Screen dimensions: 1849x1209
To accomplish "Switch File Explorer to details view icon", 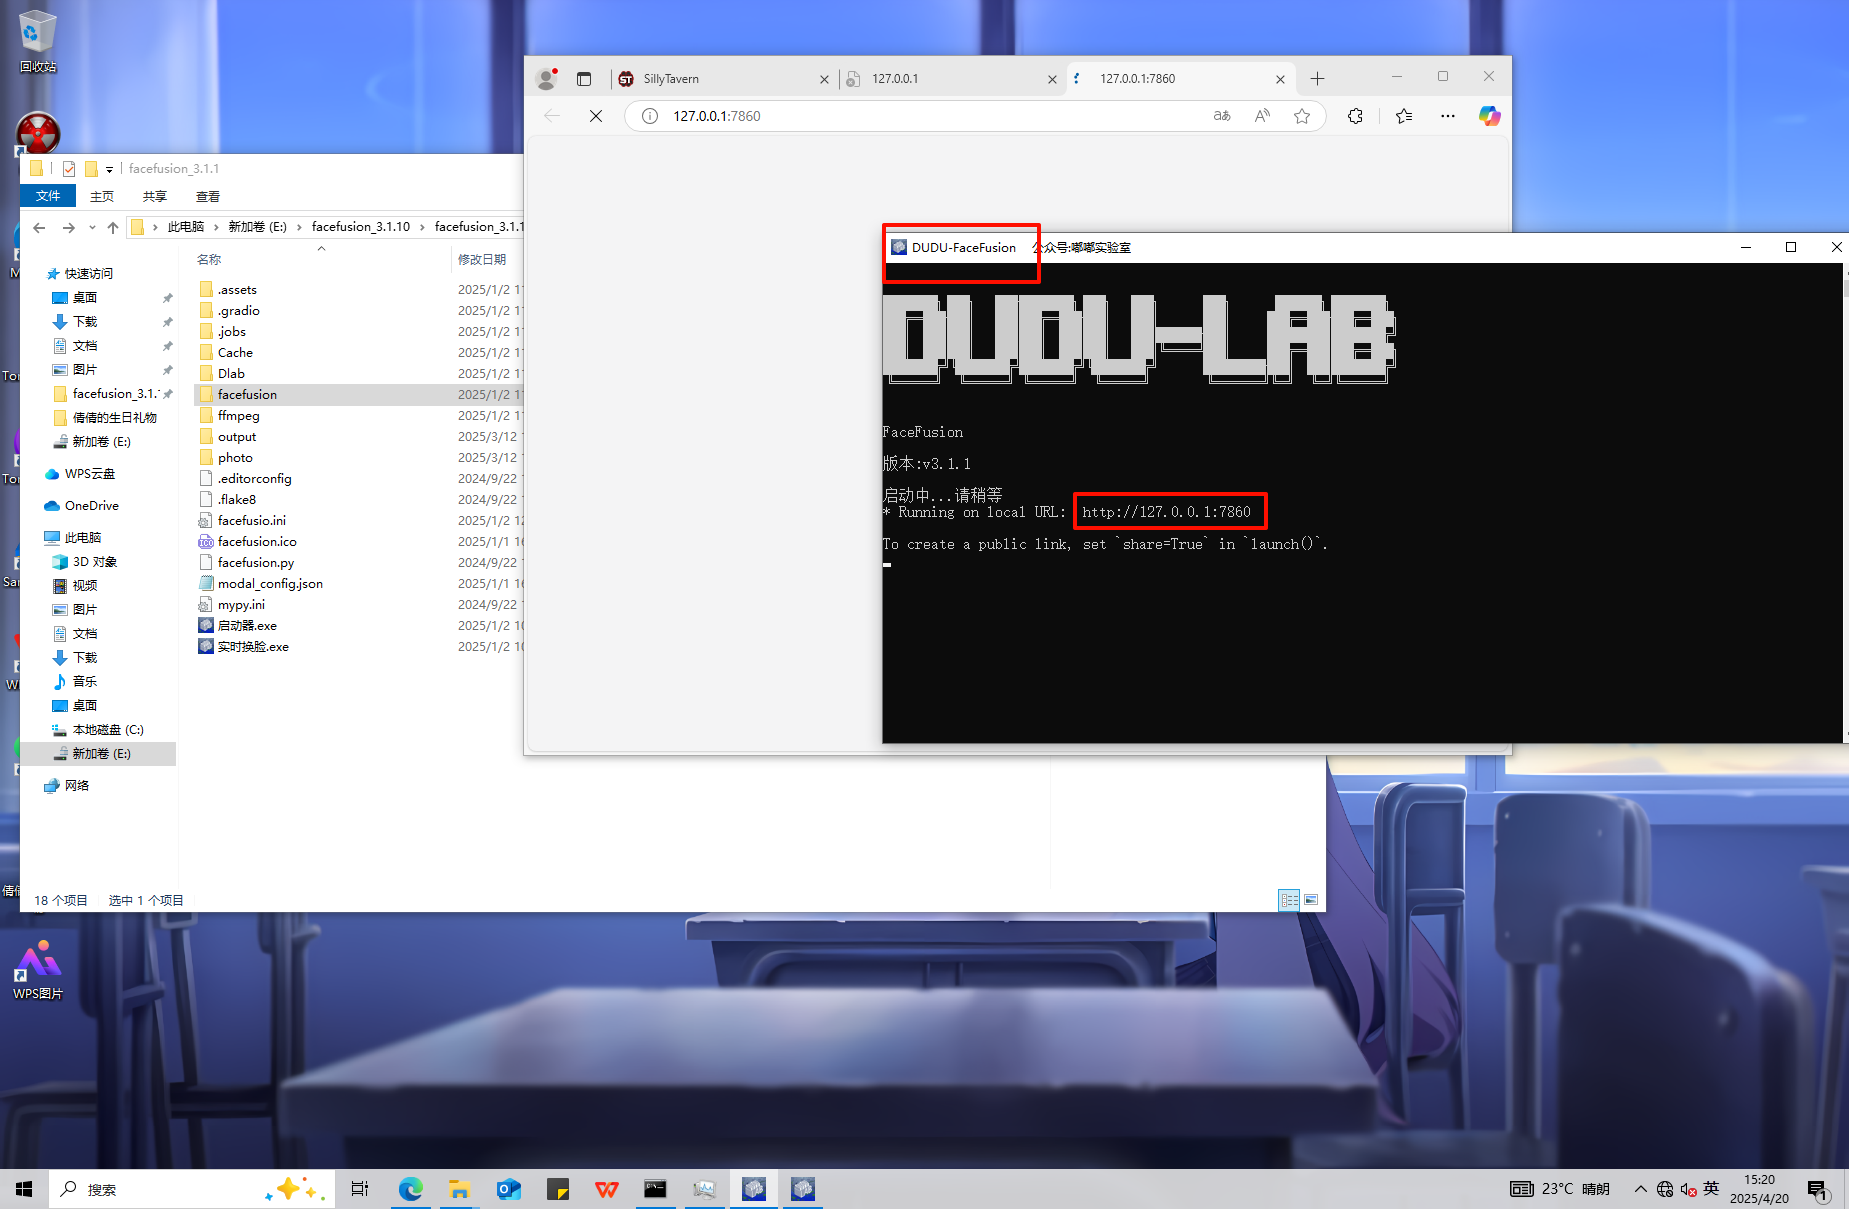I will (1289, 900).
